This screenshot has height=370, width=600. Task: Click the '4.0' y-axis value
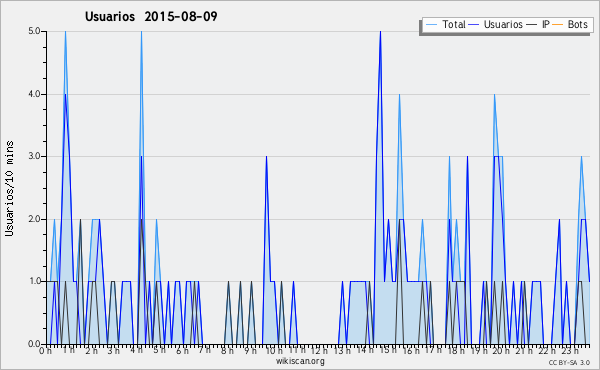click(34, 94)
